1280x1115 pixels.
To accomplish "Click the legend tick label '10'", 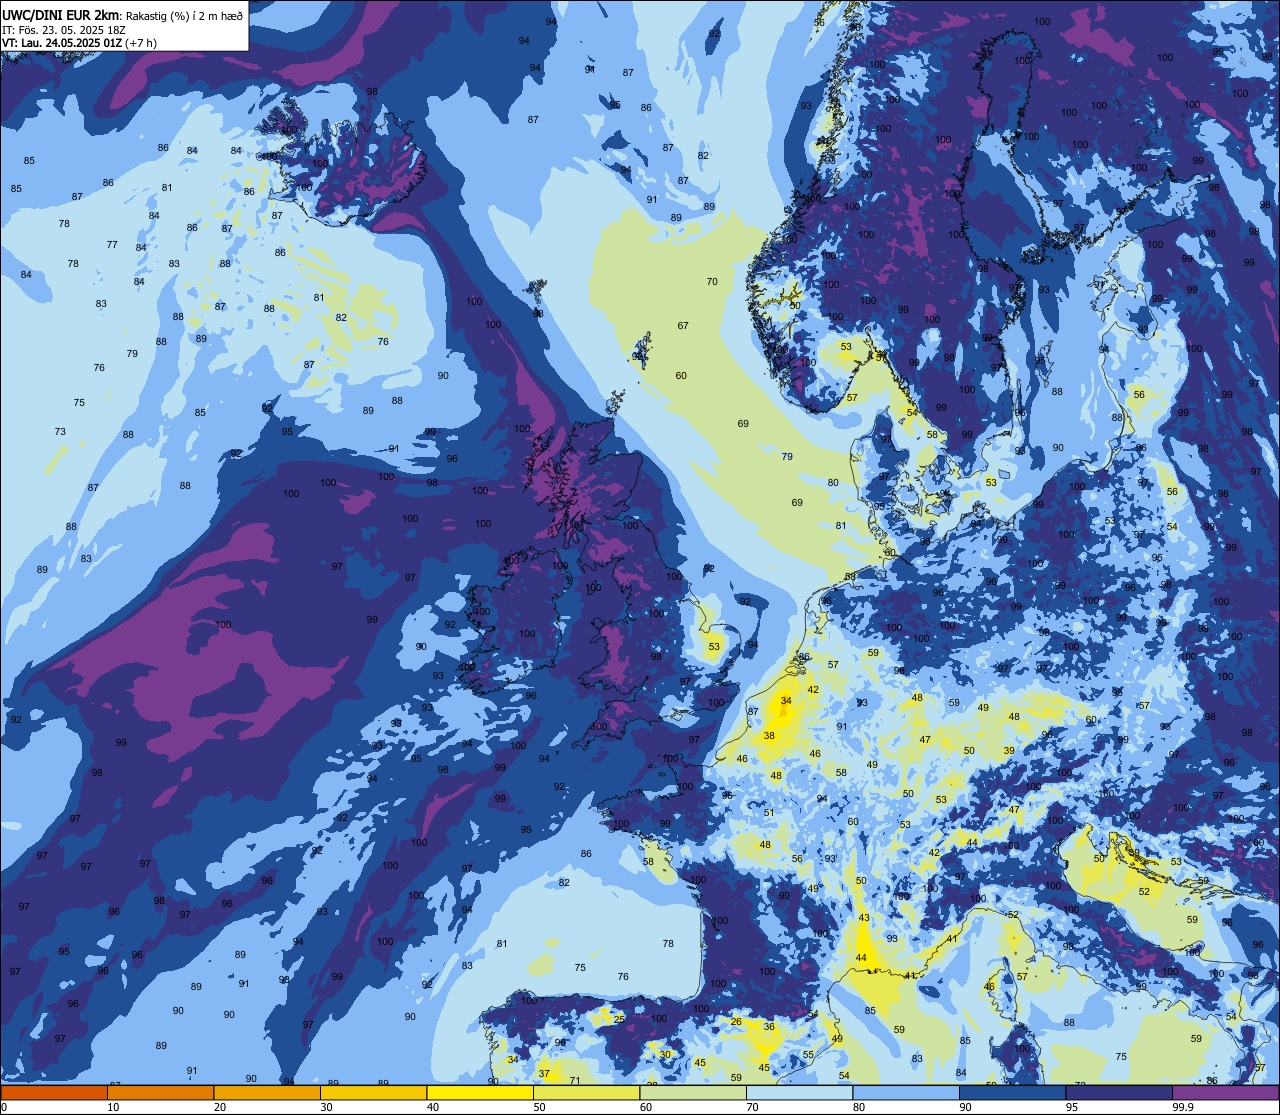I will pyautogui.click(x=113, y=1107).
